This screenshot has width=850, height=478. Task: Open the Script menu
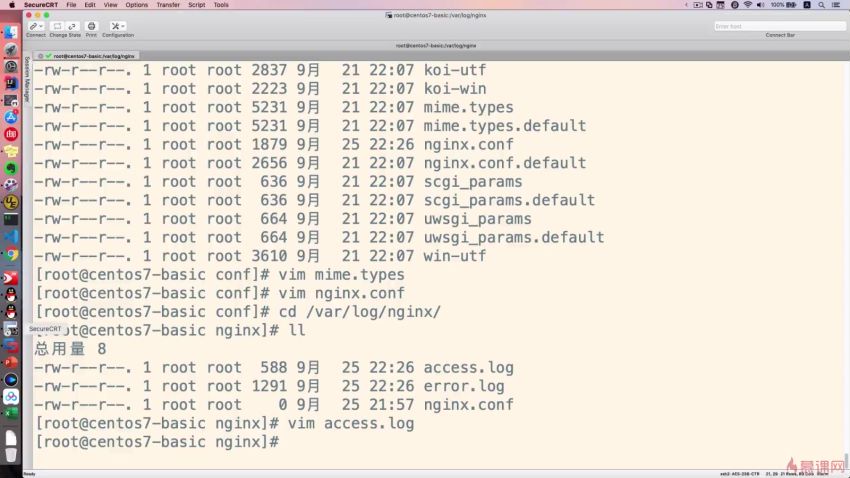click(196, 5)
